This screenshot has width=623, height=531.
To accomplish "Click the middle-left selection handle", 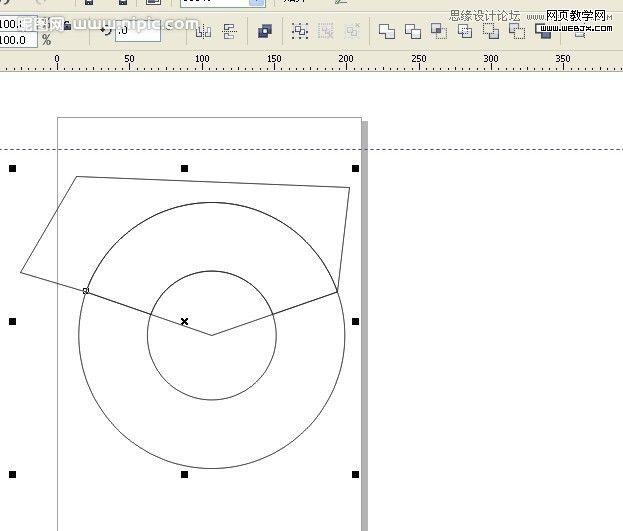I will [x=13, y=321].
